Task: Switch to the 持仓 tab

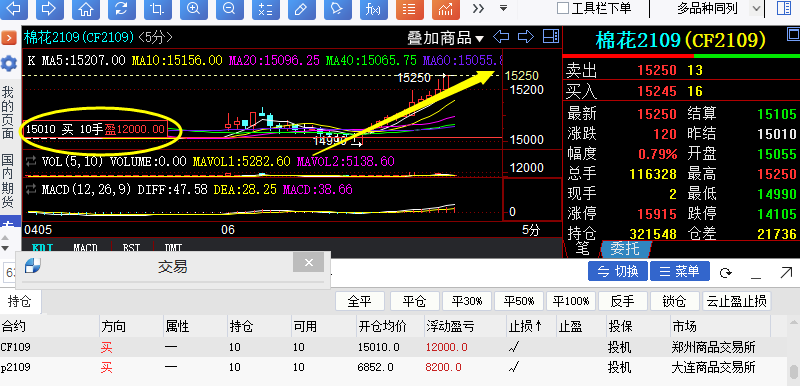Action: coord(19,301)
